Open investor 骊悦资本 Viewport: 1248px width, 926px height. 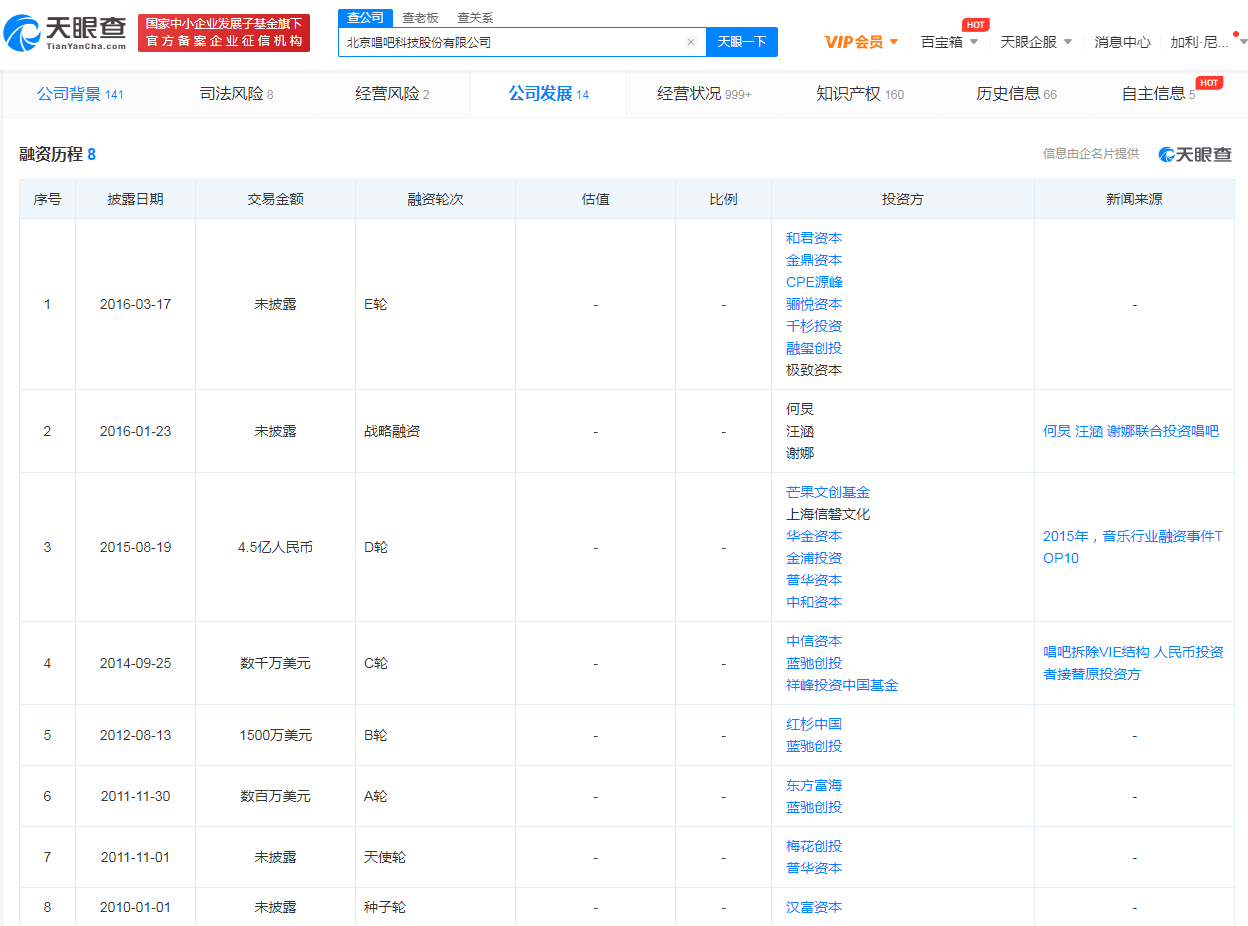point(814,304)
